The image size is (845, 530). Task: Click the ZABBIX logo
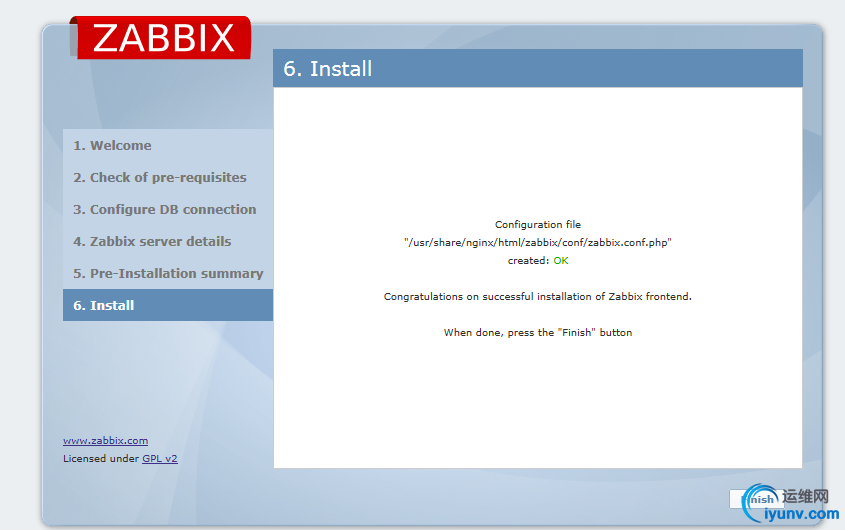coord(161,38)
